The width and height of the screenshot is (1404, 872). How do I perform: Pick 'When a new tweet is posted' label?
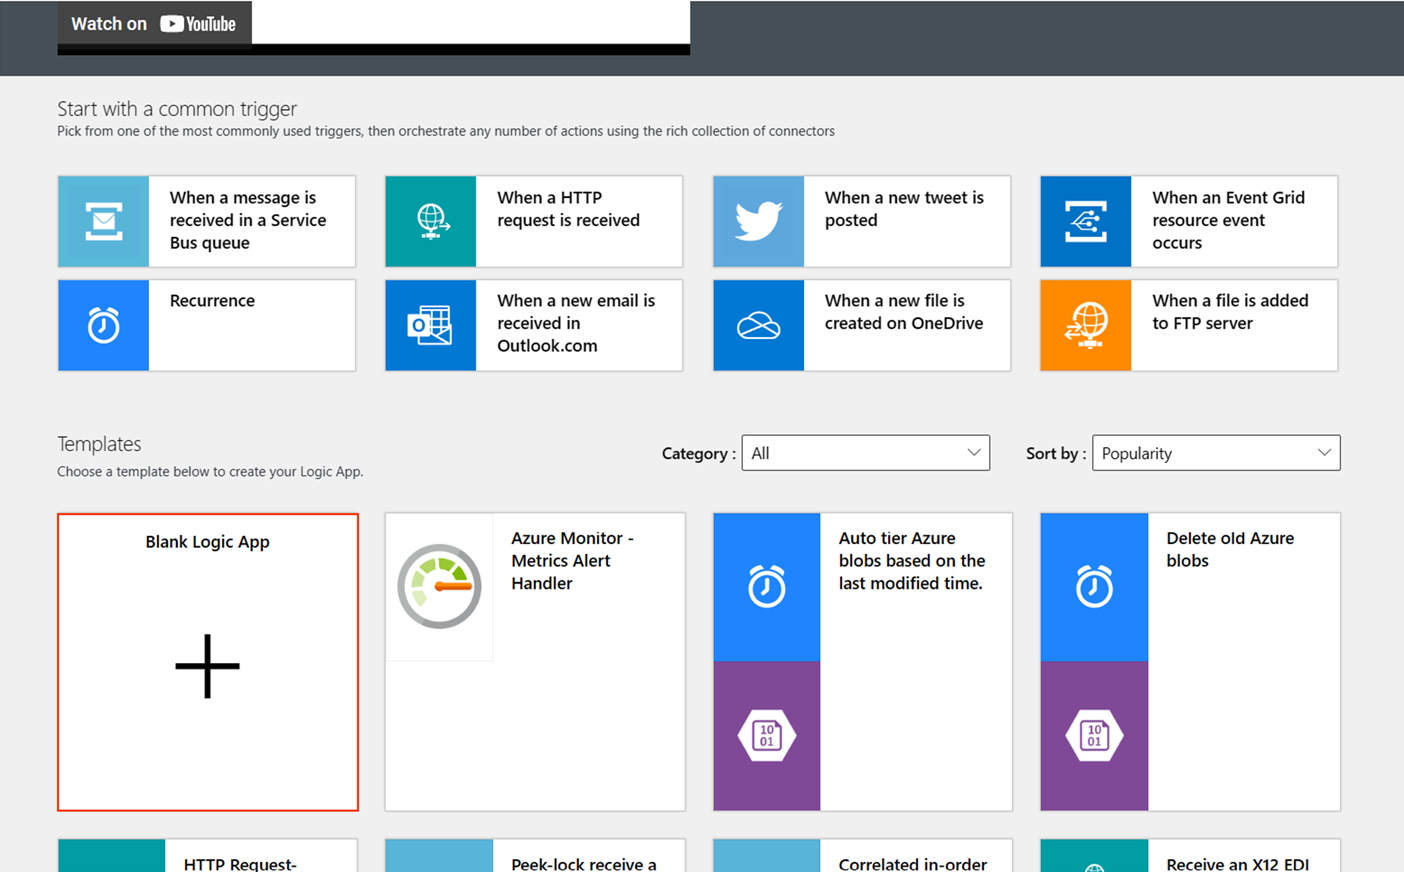(904, 209)
